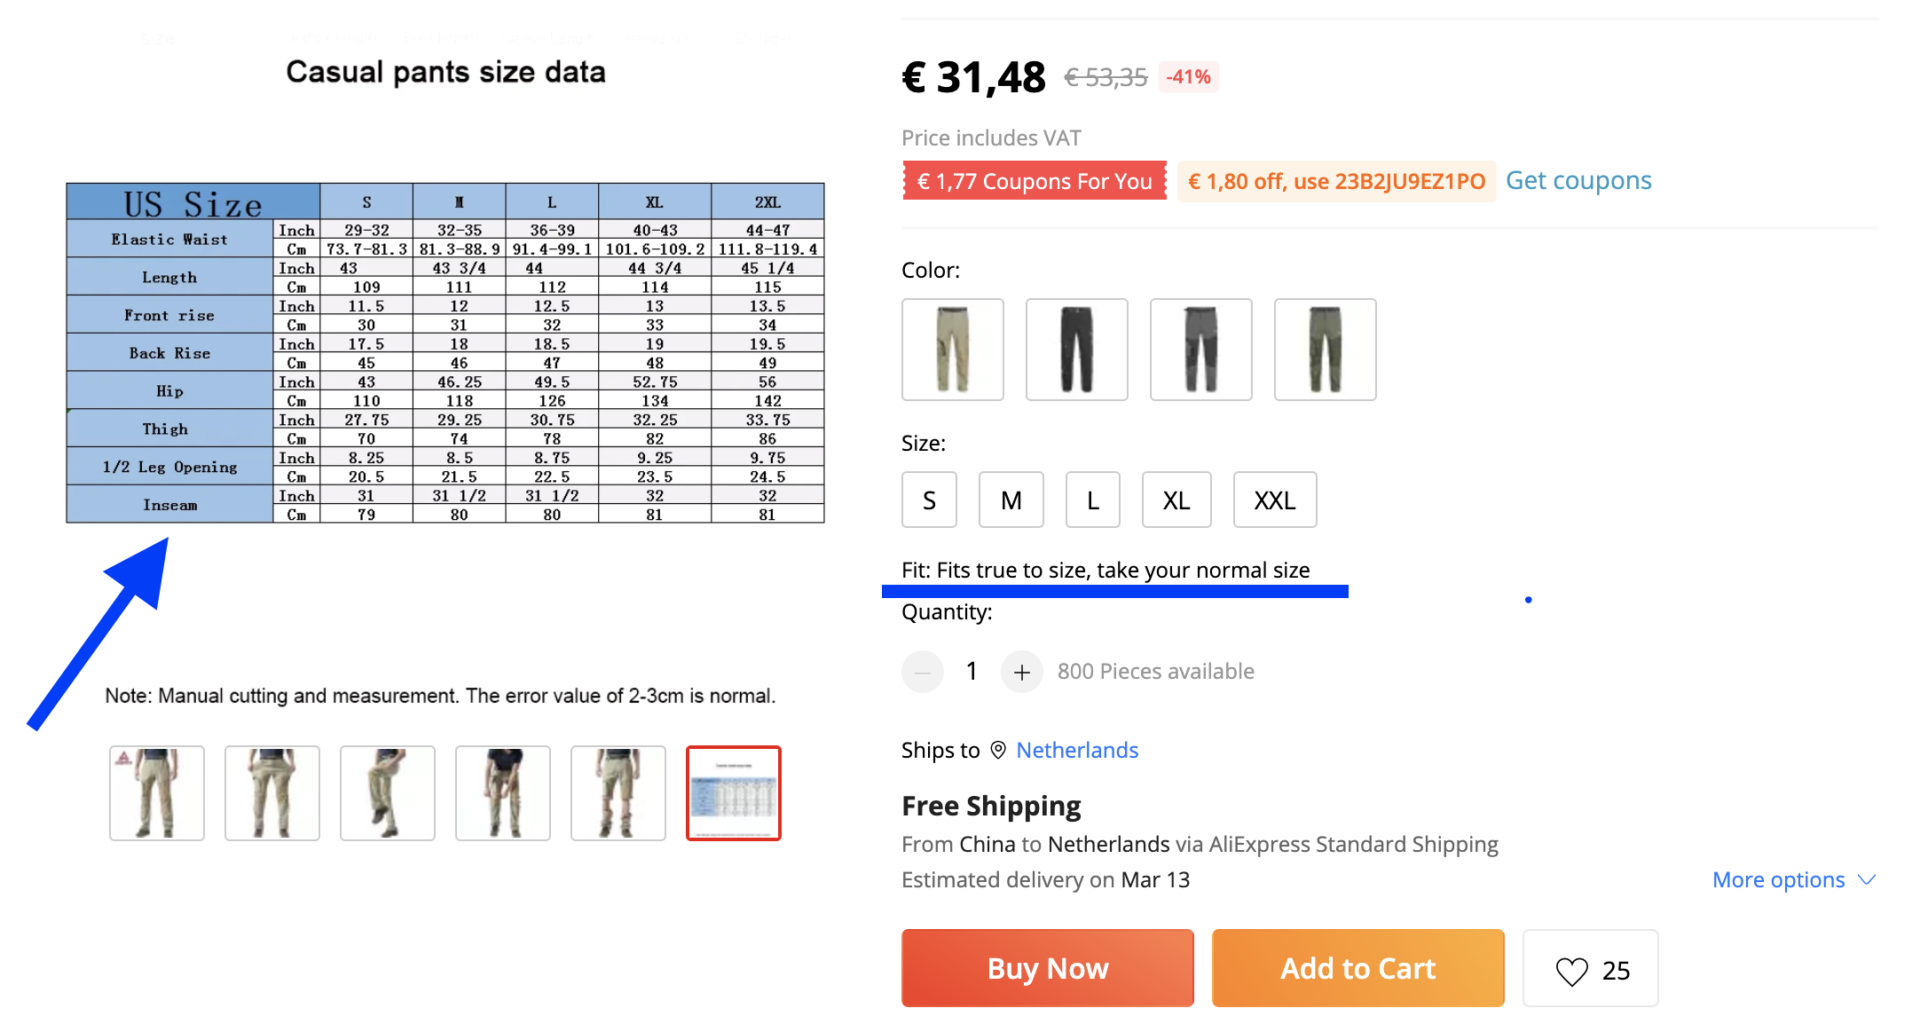1920x1024 pixels.
Task: Click the red €1,77 coupon ticket badge
Action: (x=1034, y=180)
